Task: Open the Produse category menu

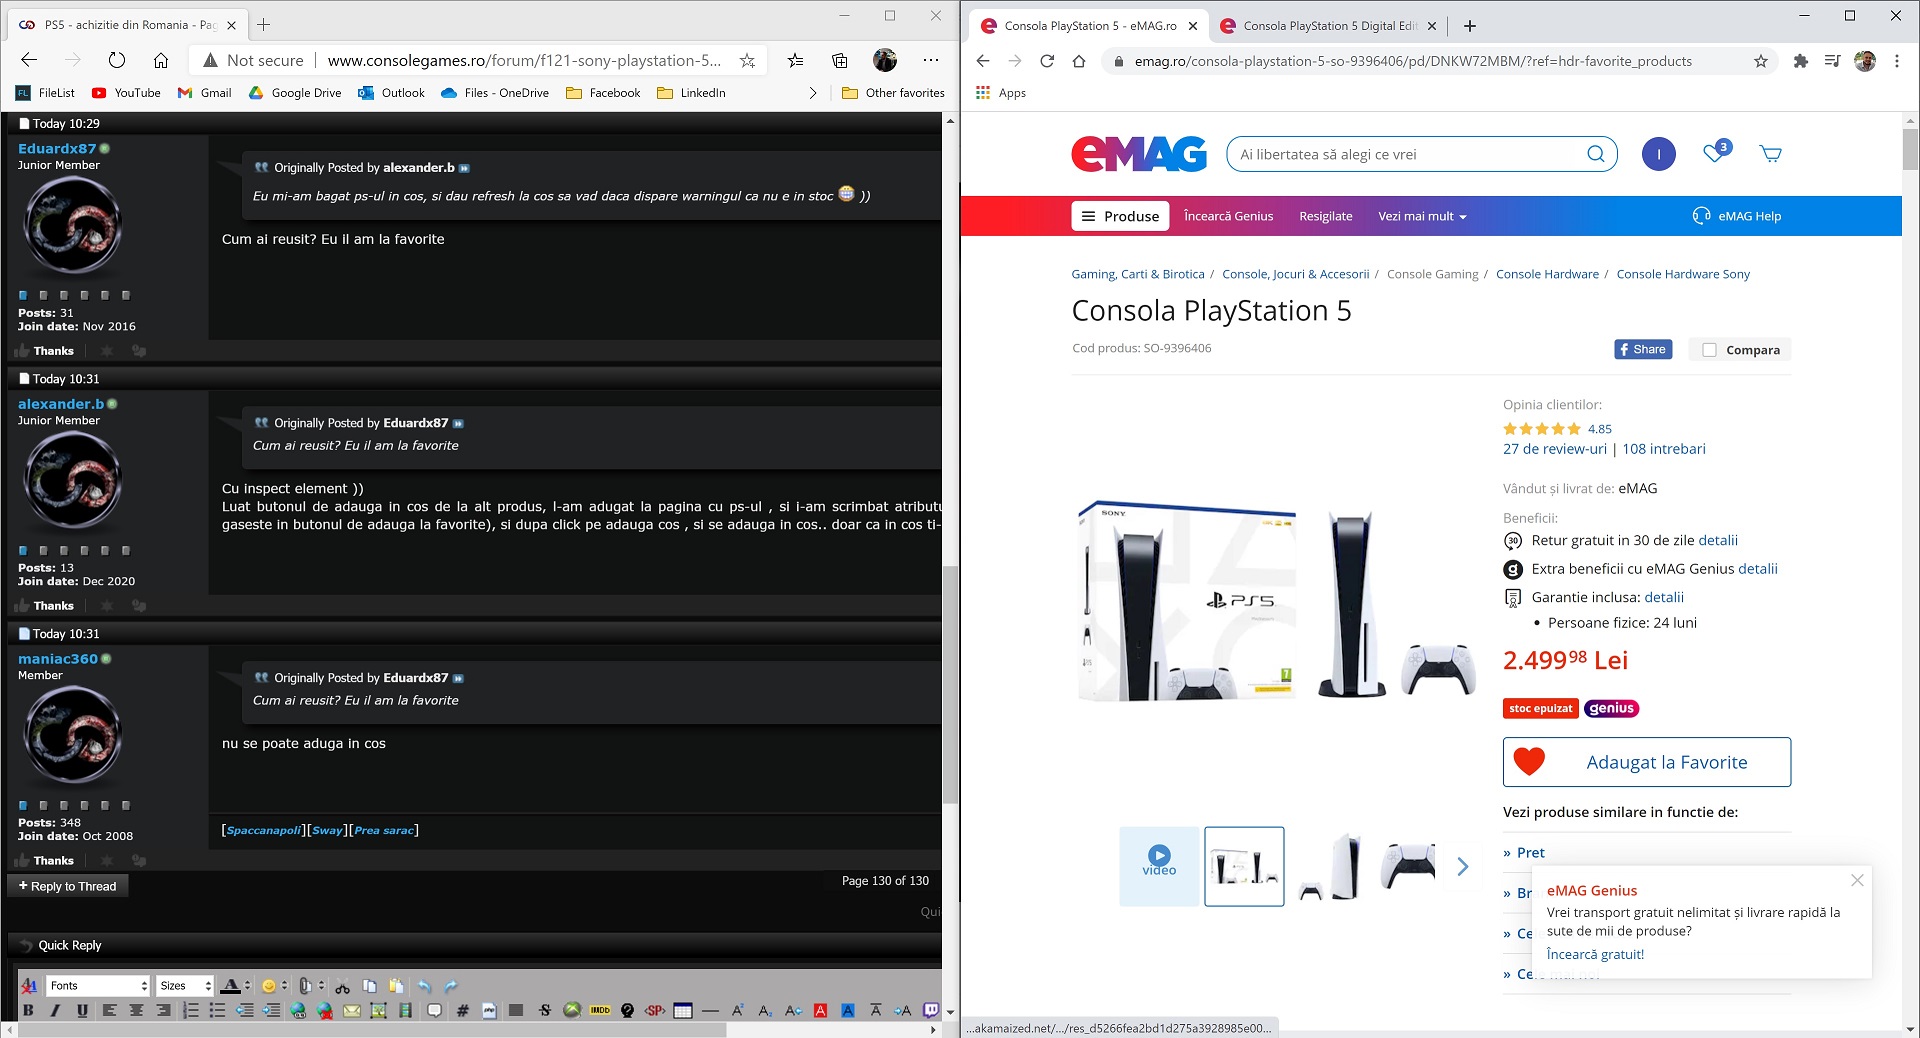Action: pyautogui.click(x=1120, y=216)
